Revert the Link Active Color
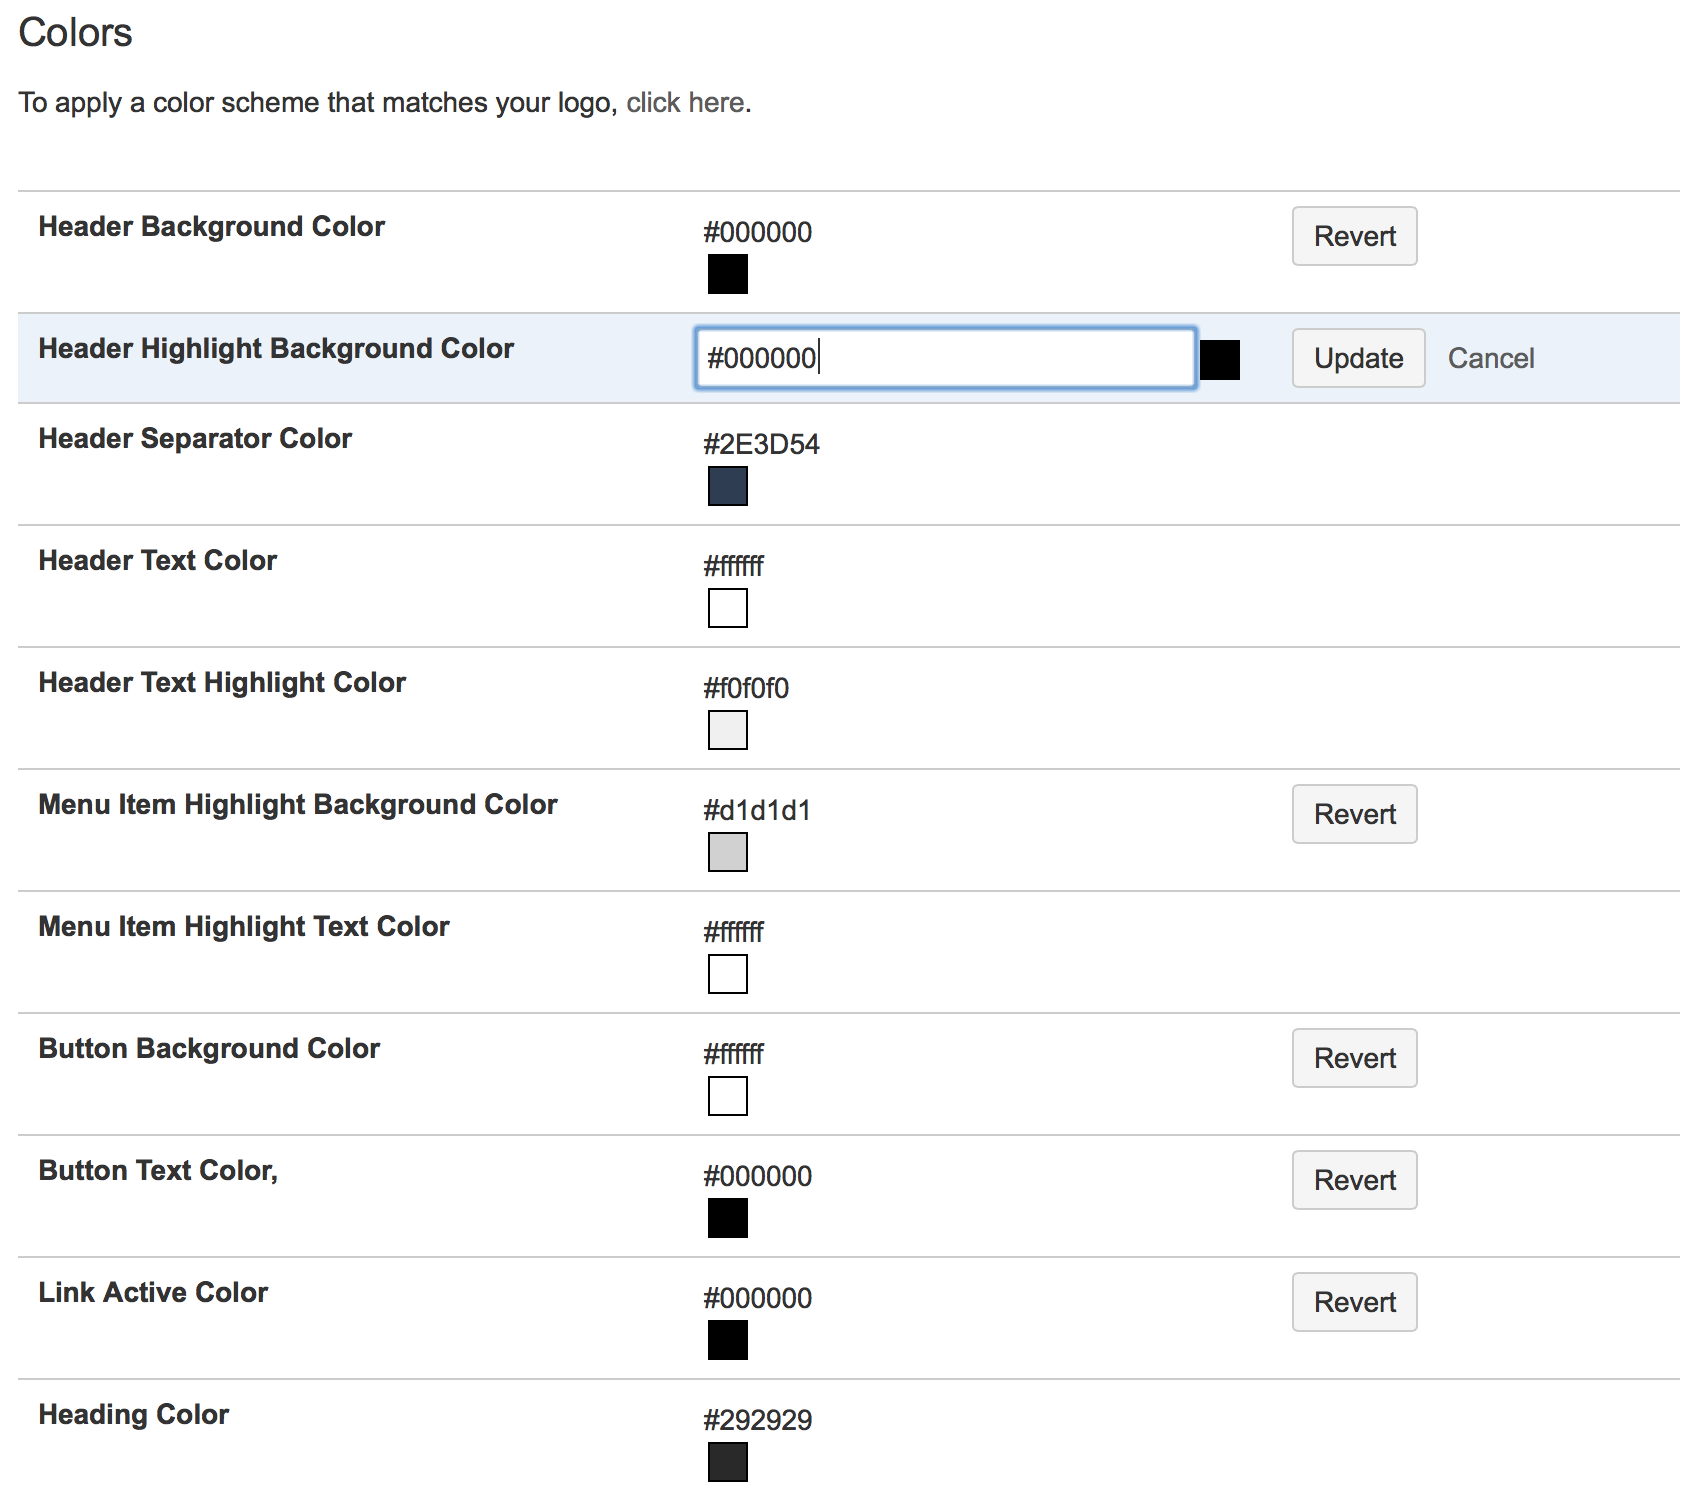This screenshot has width=1694, height=1496. tap(1354, 1302)
